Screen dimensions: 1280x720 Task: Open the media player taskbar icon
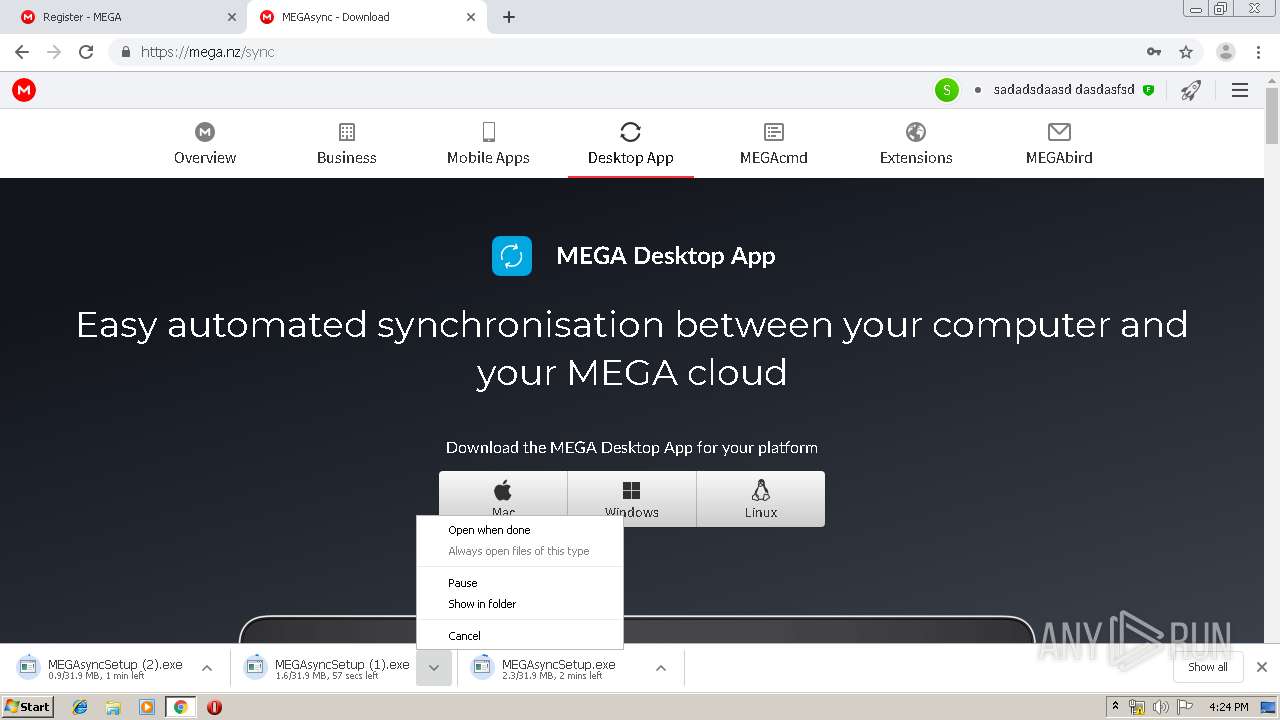coord(147,707)
